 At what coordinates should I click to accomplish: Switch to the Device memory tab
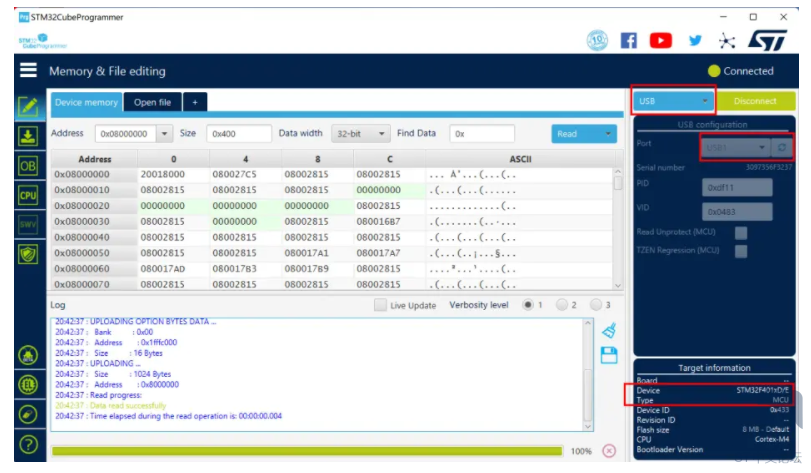(x=86, y=102)
